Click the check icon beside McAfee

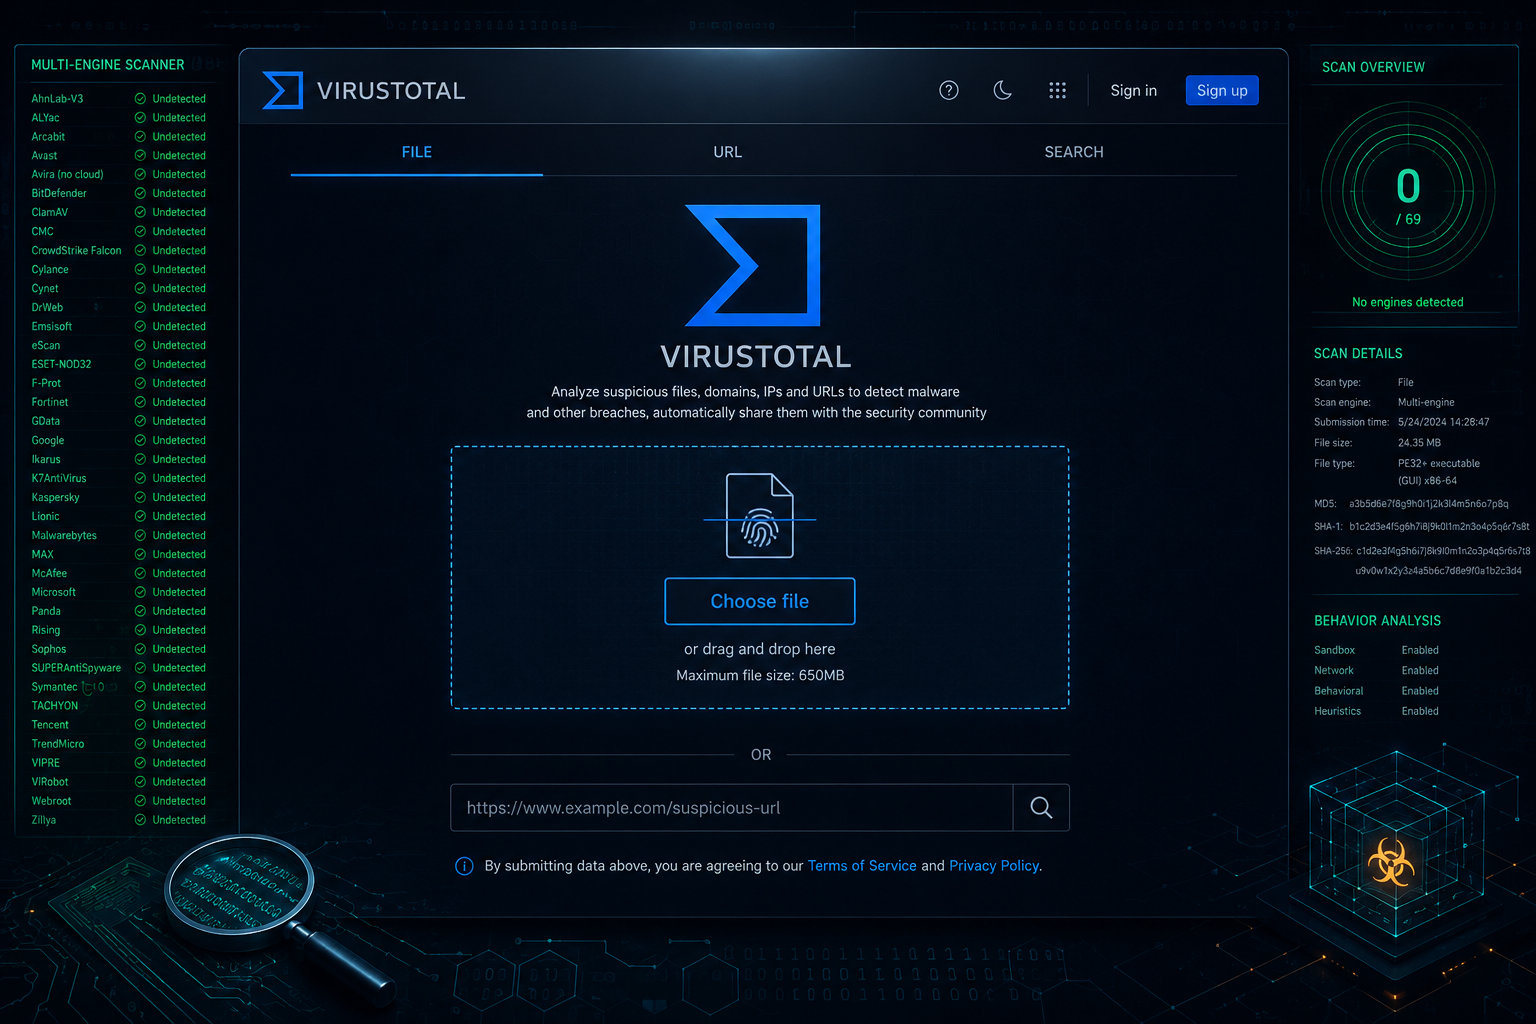140,574
